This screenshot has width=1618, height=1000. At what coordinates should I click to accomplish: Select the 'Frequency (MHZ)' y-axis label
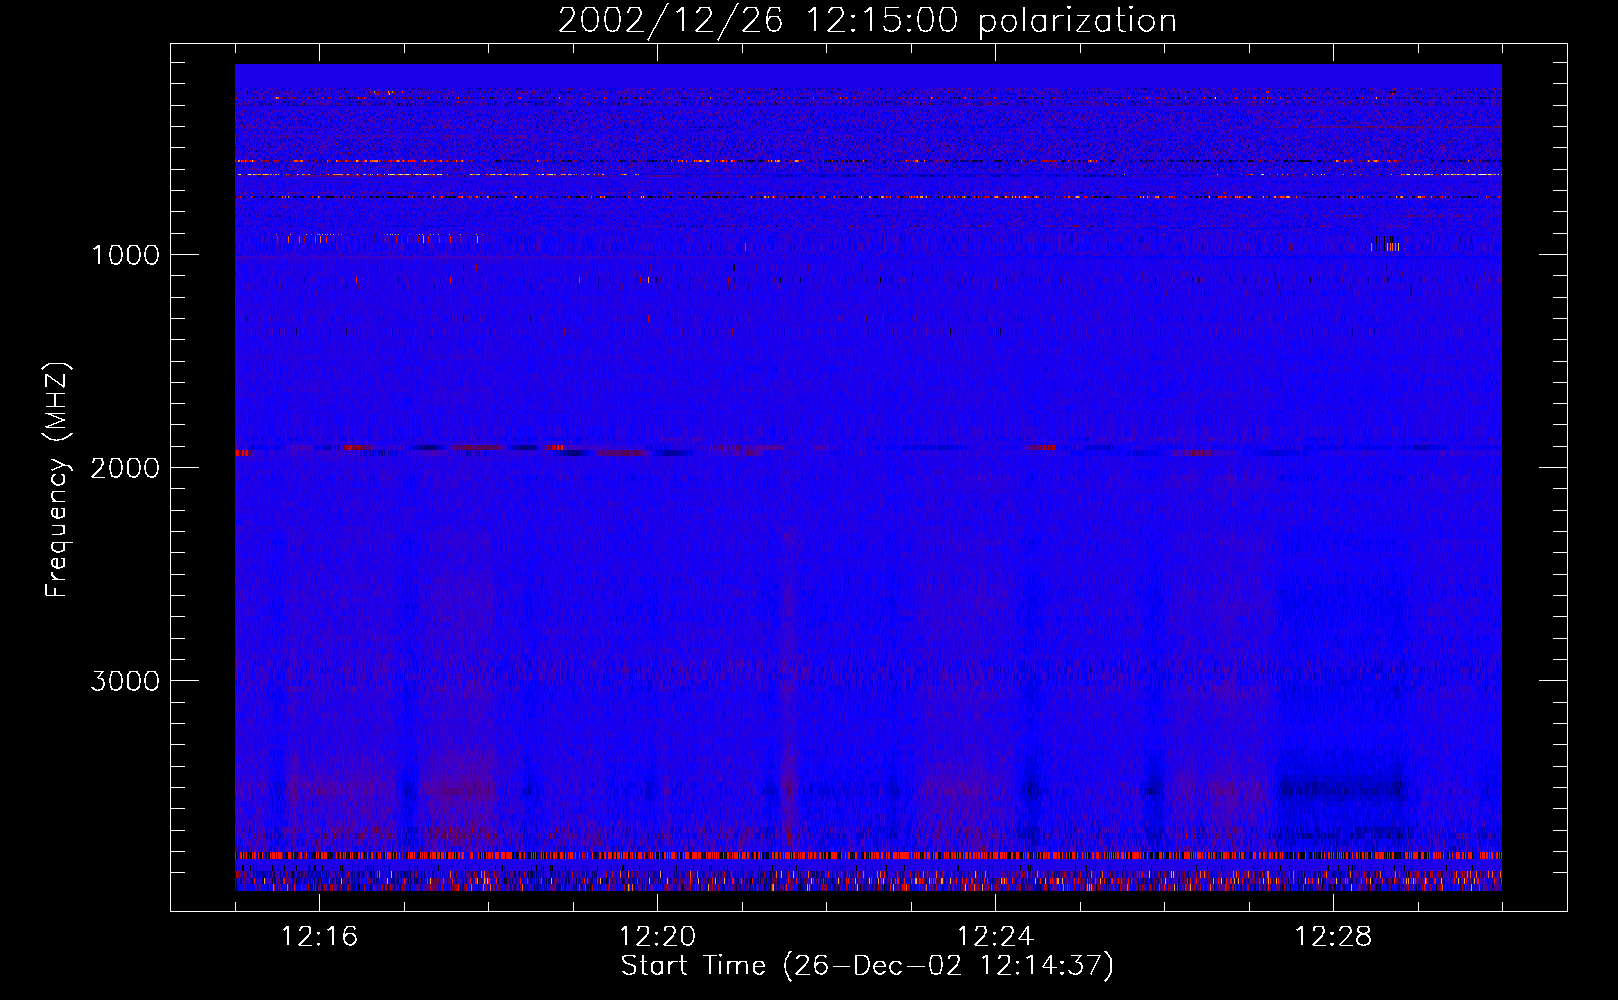58,480
